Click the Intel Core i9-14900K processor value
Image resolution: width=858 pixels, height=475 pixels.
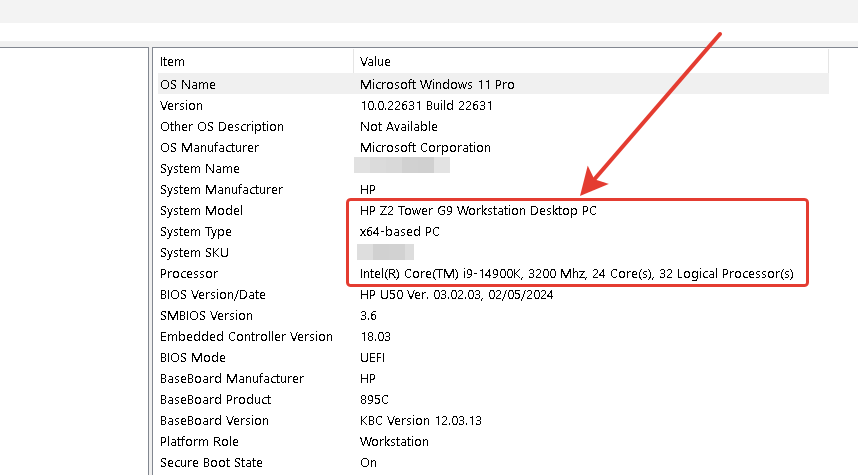(x=576, y=274)
